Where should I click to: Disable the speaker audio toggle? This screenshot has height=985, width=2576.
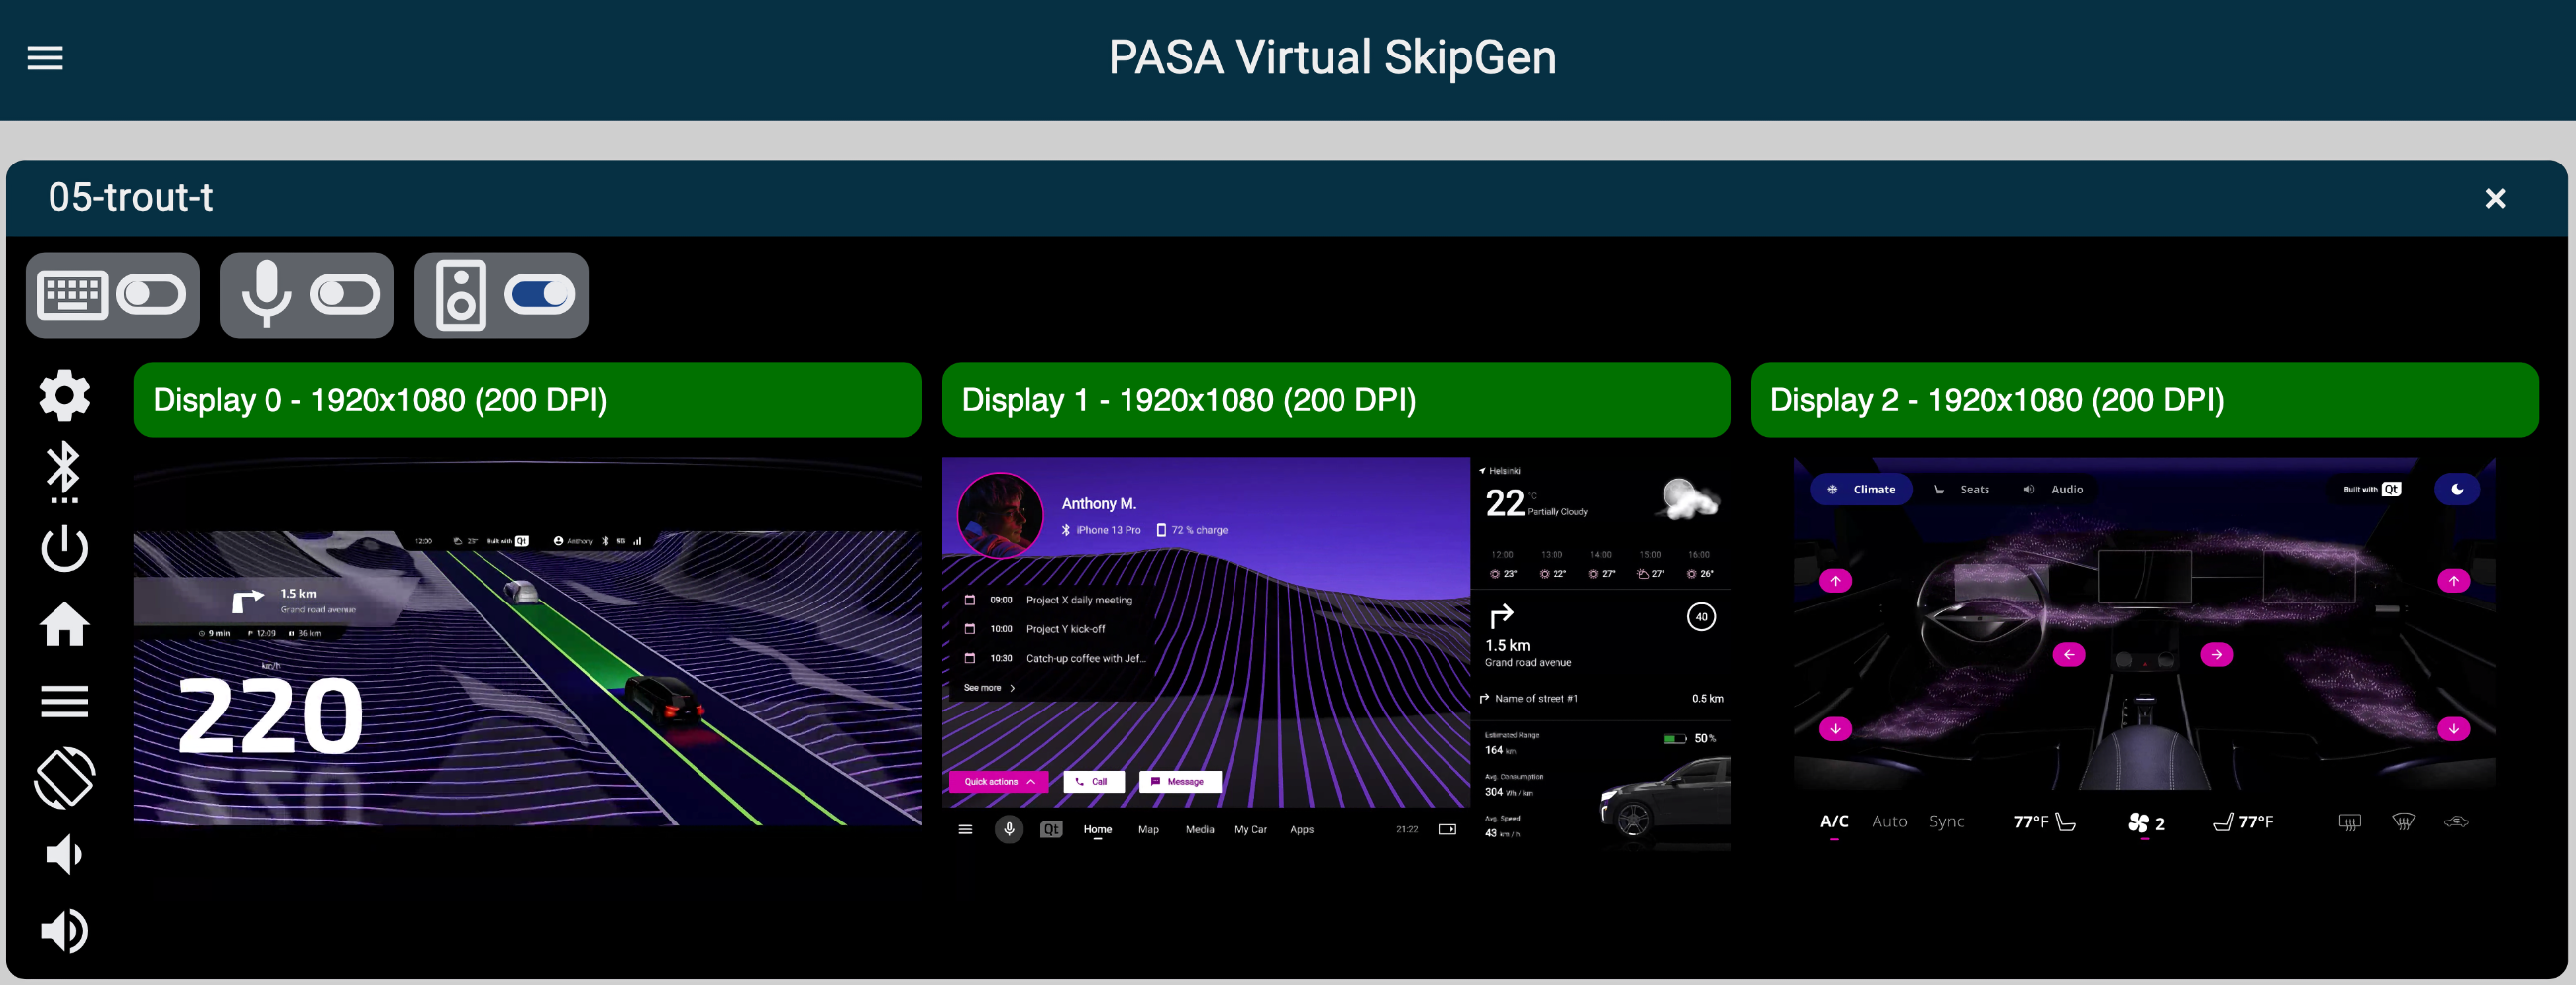(x=539, y=295)
